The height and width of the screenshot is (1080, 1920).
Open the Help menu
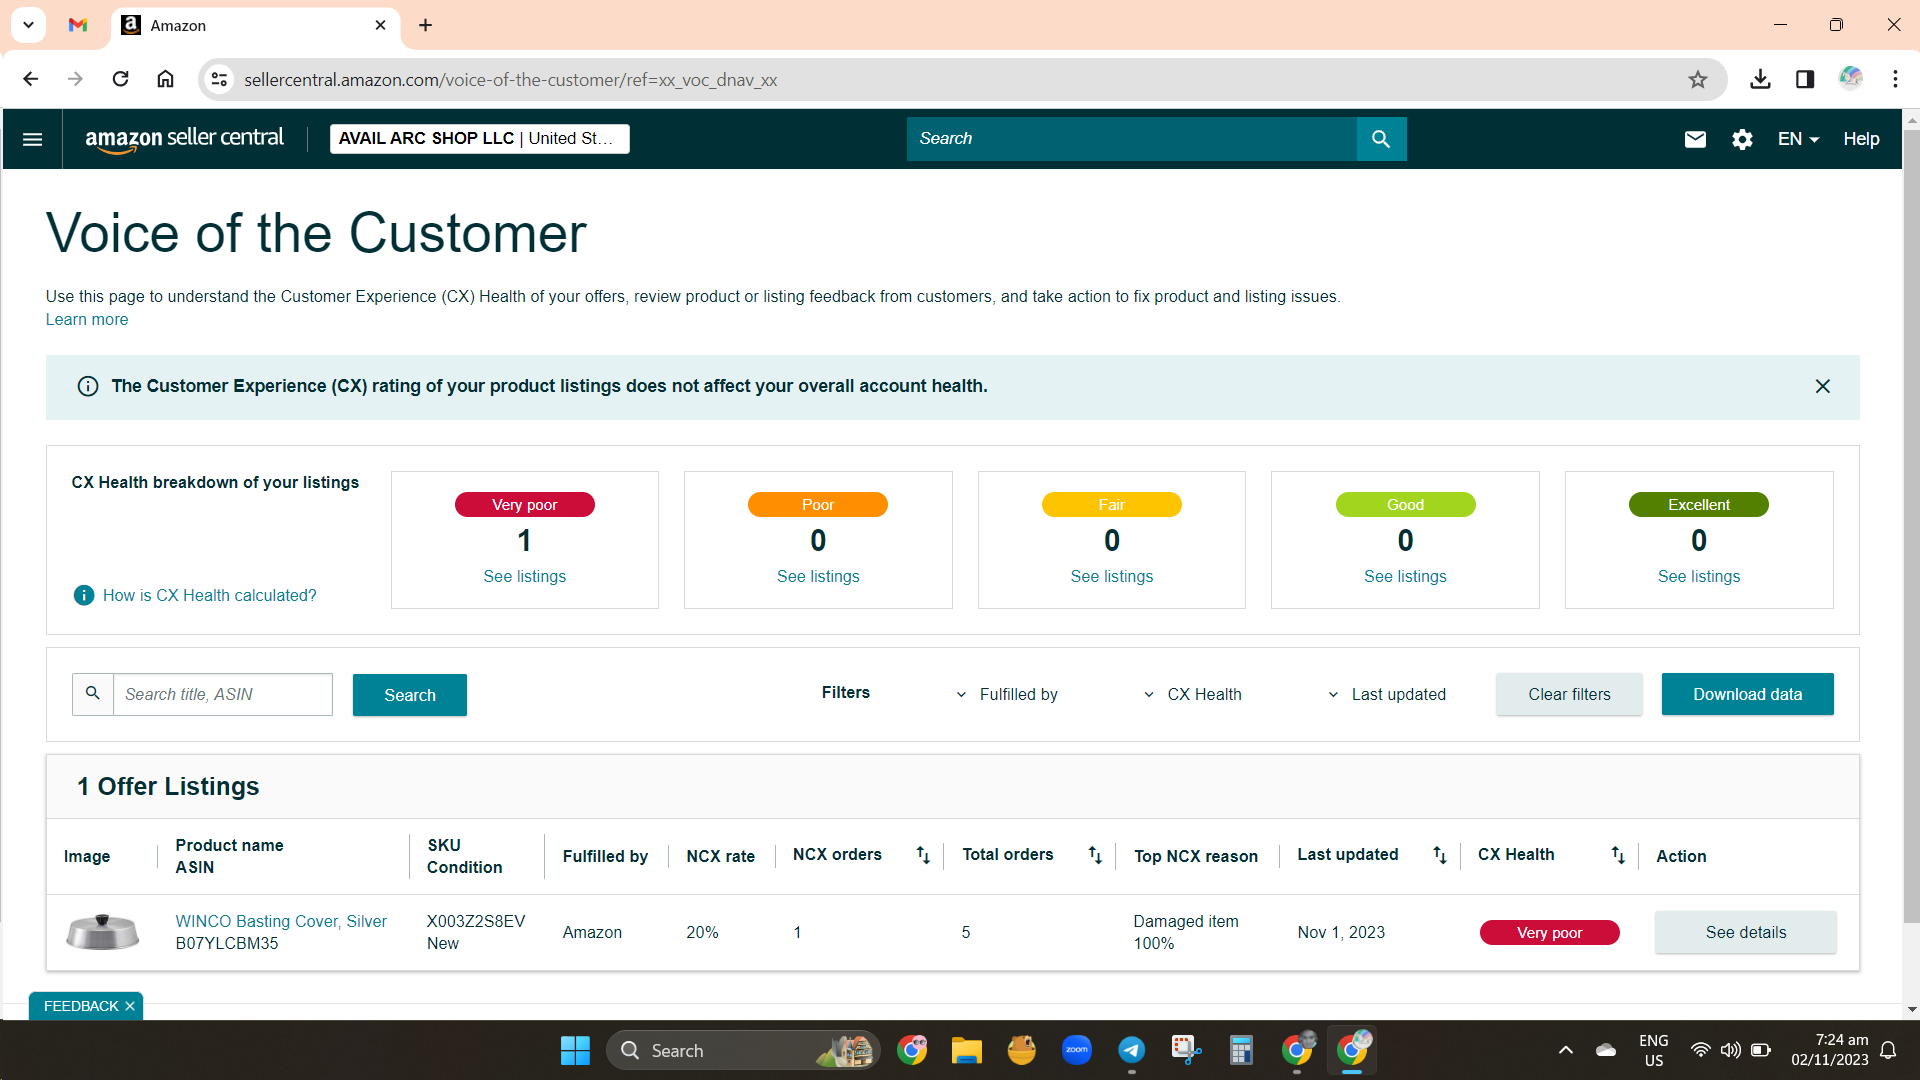[x=1861, y=139]
